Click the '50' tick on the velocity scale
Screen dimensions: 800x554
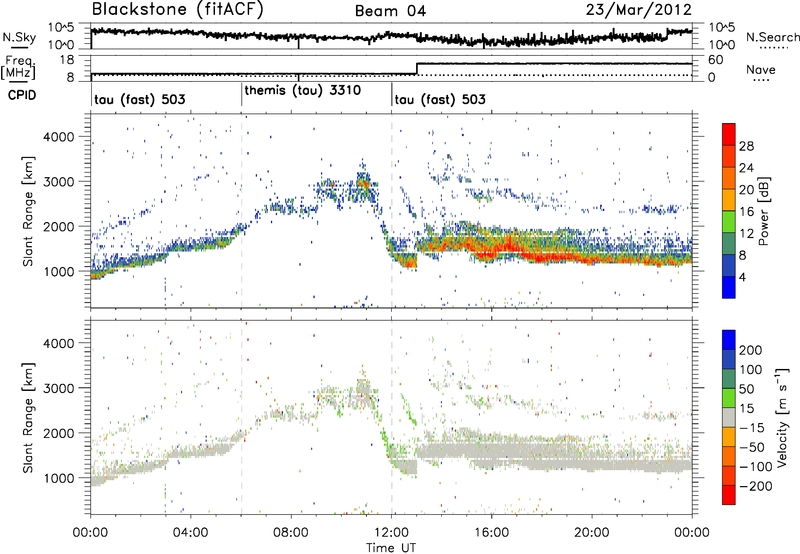pyautogui.click(x=746, y=389)
